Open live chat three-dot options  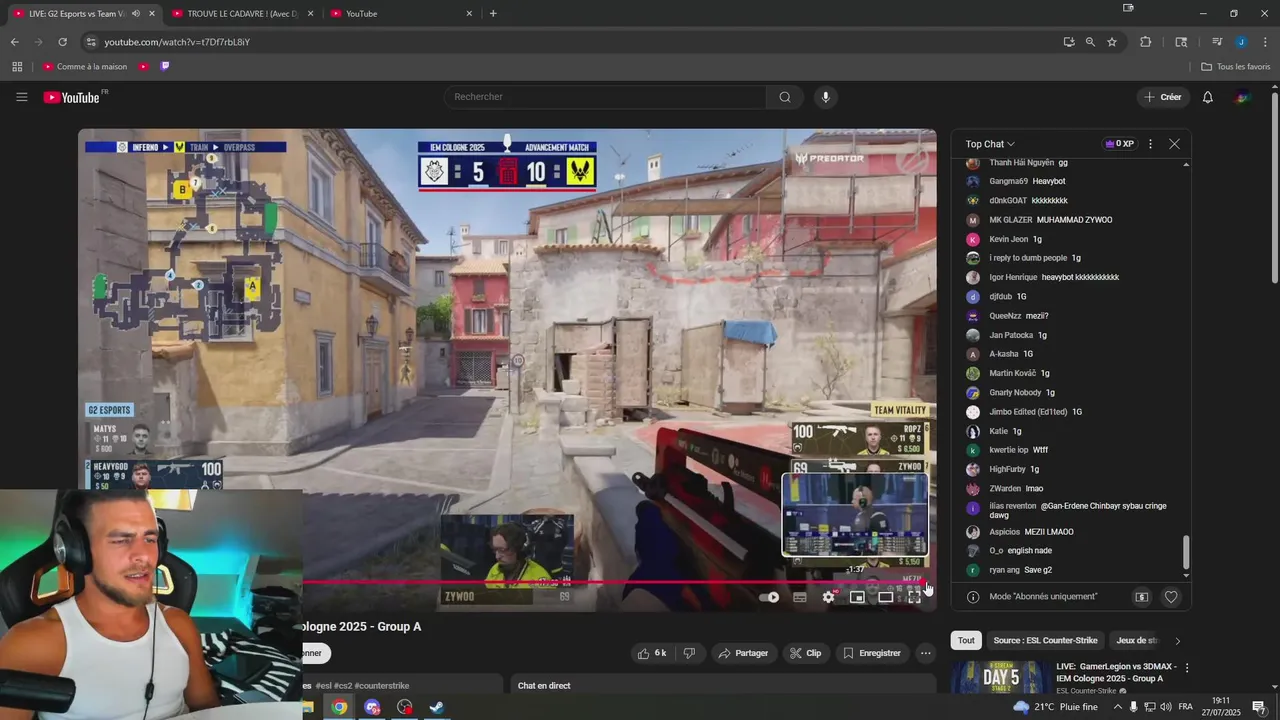pos(1150,144)
